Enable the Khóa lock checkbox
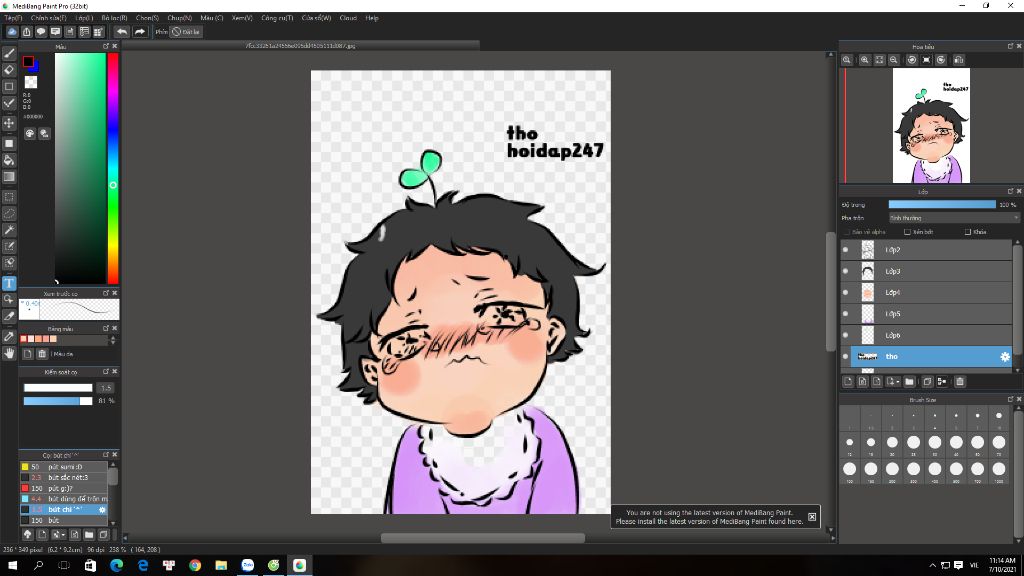The width and height of the screenshot is (1024, 576). pyautogui.click(x=968, y=232)
